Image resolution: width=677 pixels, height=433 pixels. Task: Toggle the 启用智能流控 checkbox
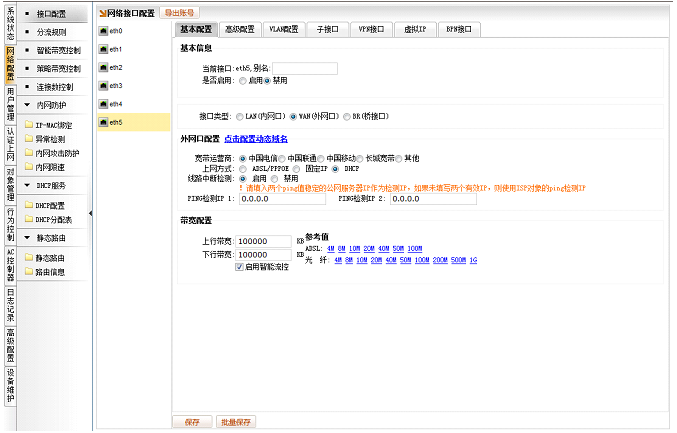click(x=239, y=267)
